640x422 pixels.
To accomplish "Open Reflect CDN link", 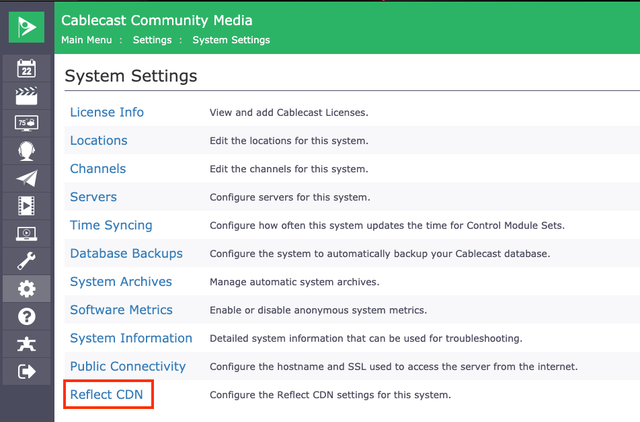I will point(107,395).
